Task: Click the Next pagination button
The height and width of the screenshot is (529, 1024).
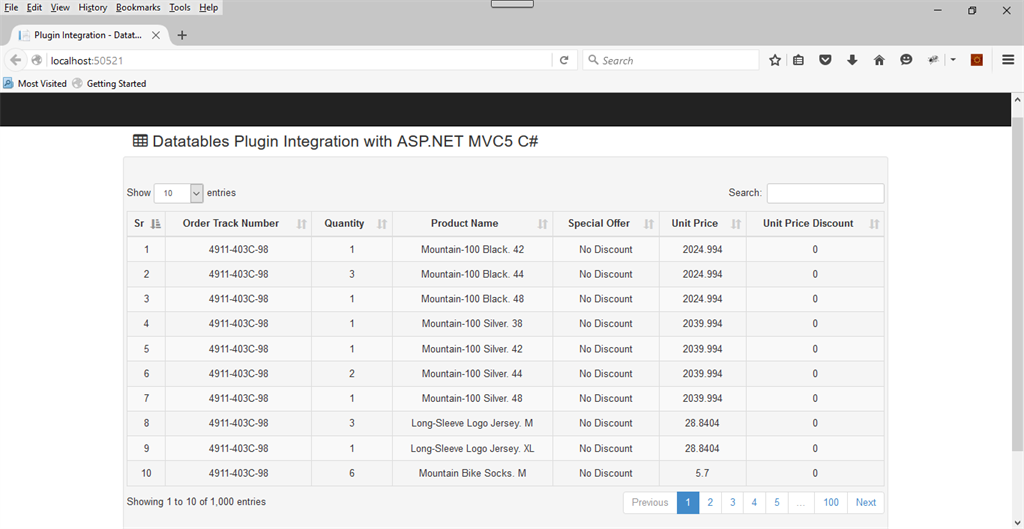Action: click(x=866, y=502)
